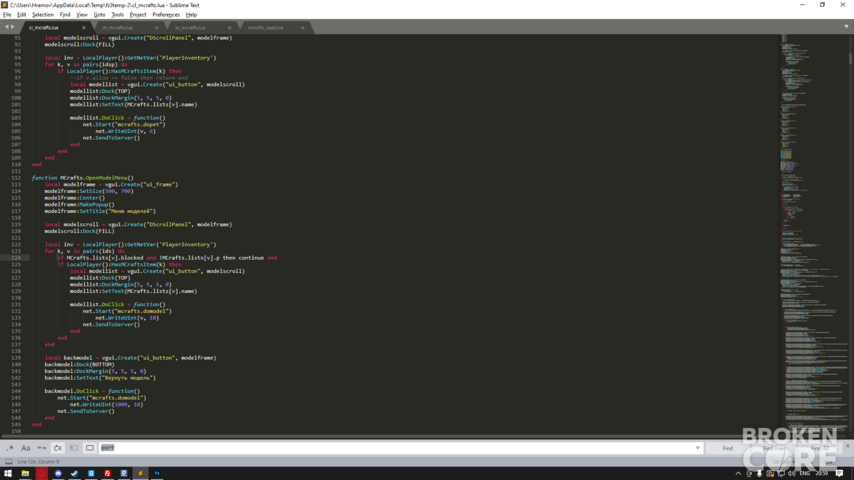Open File Explorer from taskbar
This screenshot has width=854, height=480.
pyautogui.click(x=25, y=473)
